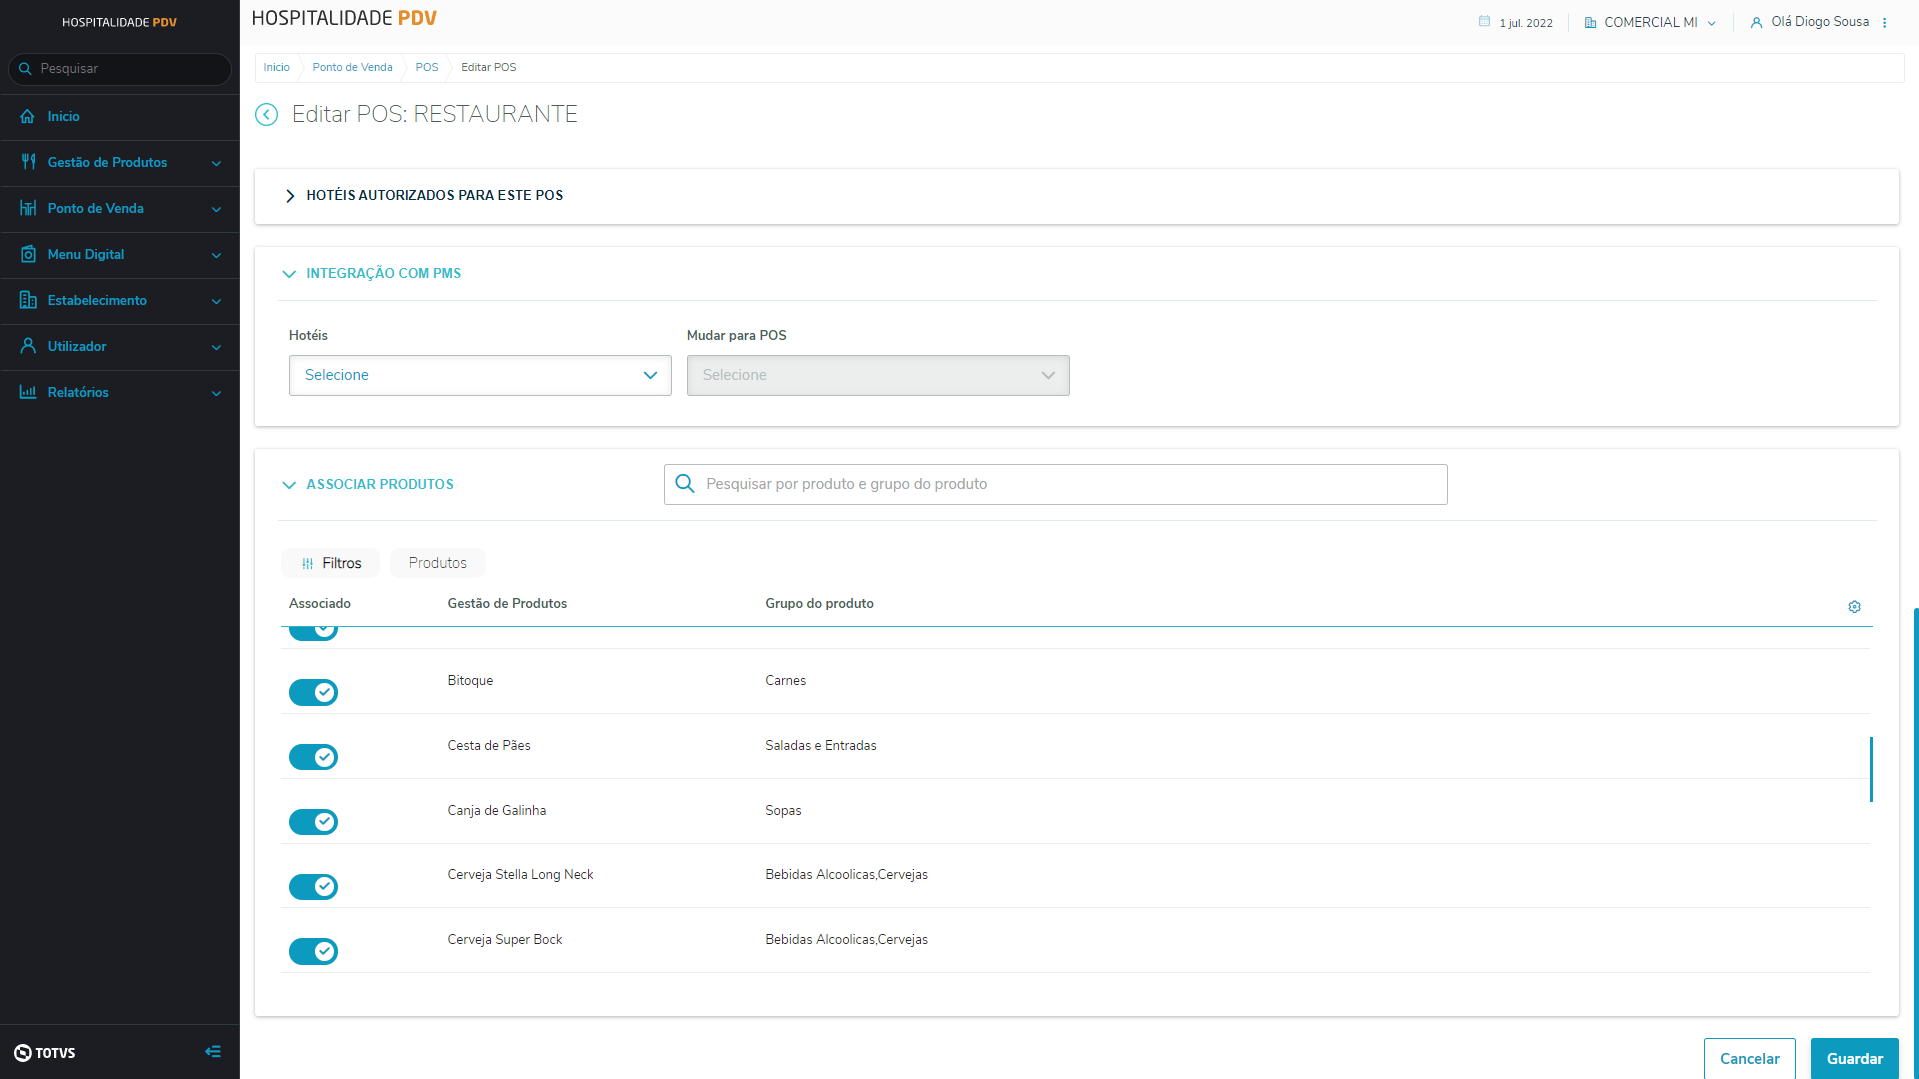Image resolution: width=1919 pixels, height=1079 pixels.
Task: Click the products table vertical scrollbar
Action: pos(1870,769)
